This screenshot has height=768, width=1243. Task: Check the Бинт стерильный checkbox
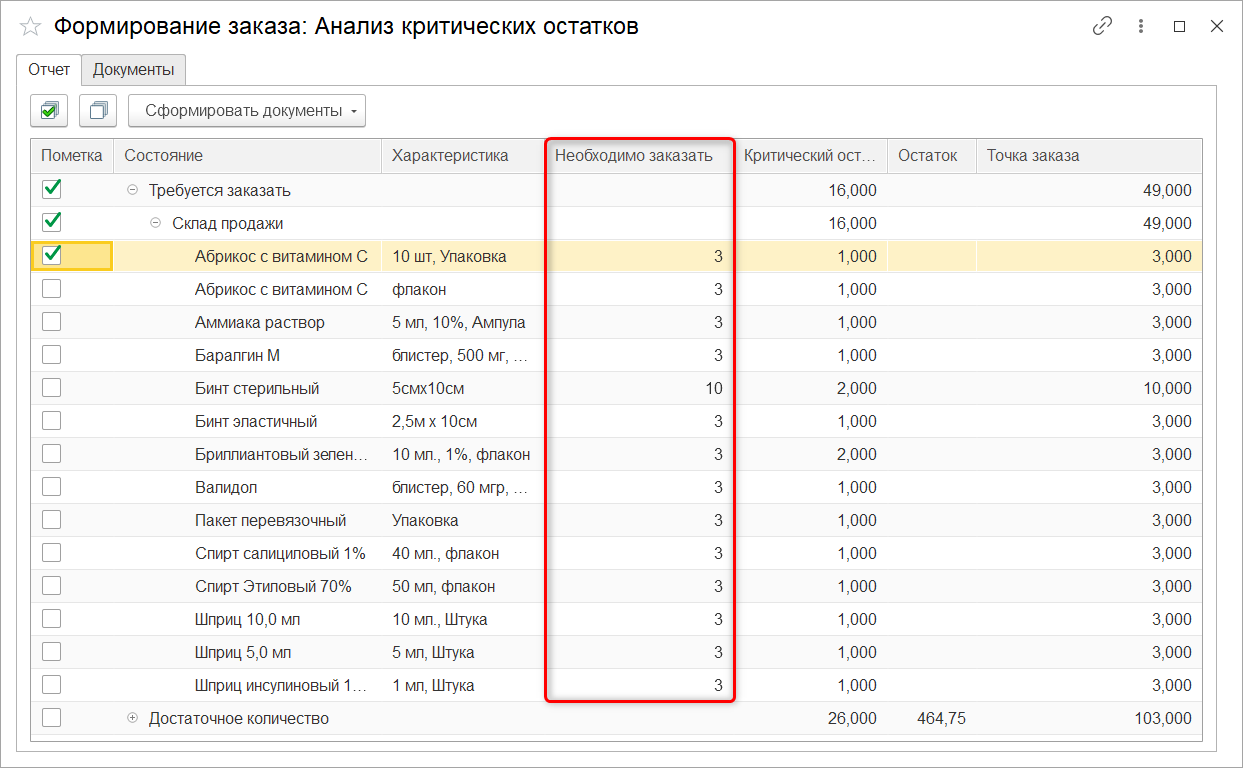point(52,388)
